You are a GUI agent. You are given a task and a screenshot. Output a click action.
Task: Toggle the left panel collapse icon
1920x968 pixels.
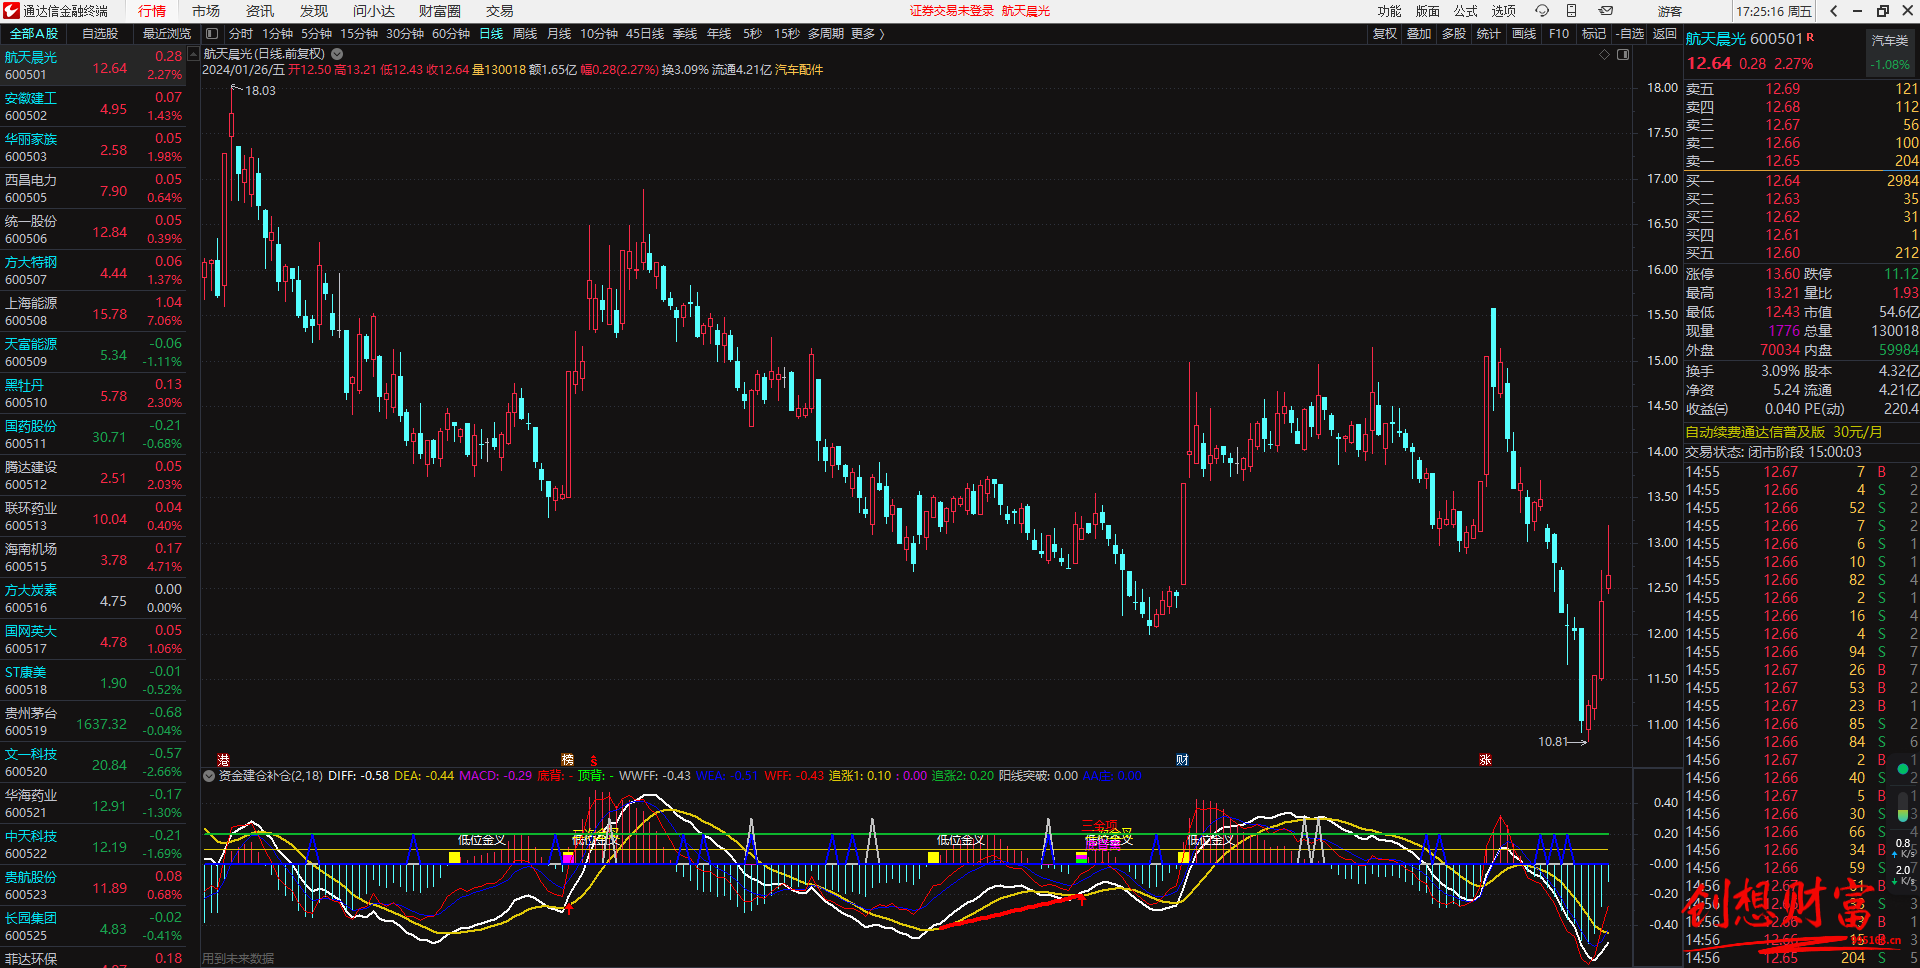(x=212, y=34)
